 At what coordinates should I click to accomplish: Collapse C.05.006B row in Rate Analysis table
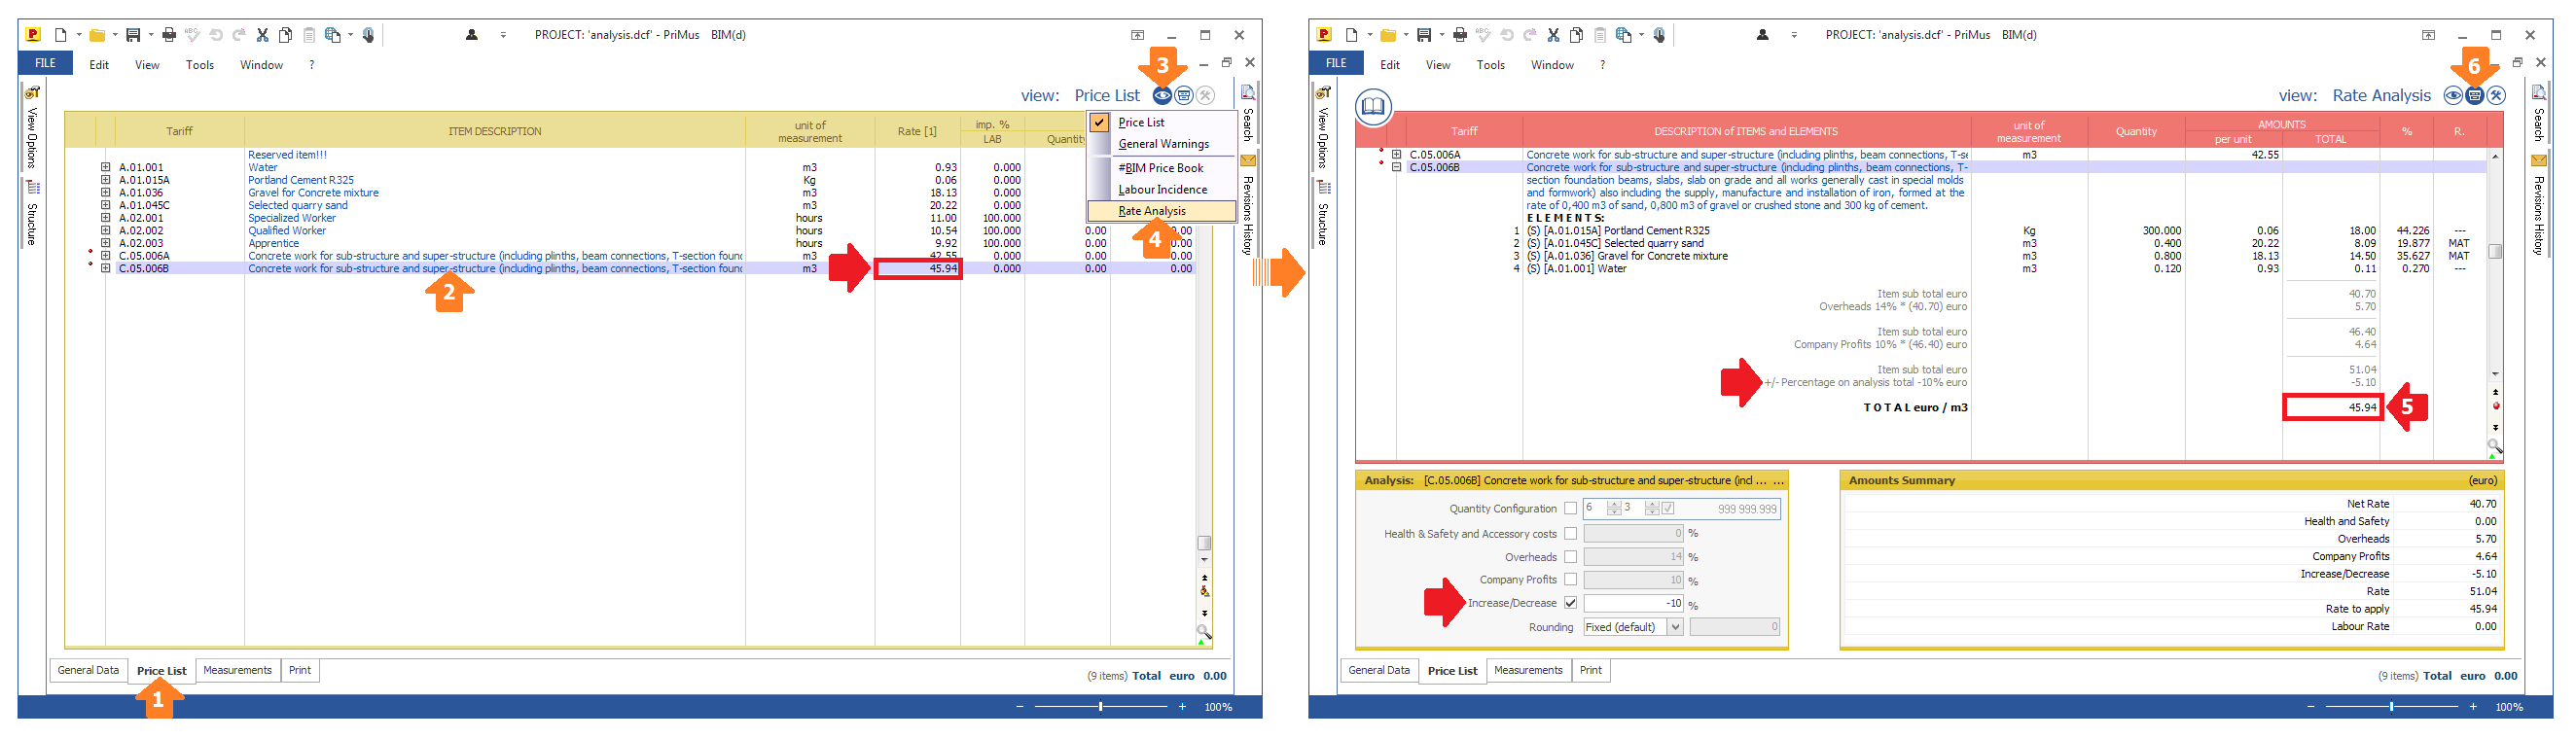pyautogui.click(x=1397, y=167)
